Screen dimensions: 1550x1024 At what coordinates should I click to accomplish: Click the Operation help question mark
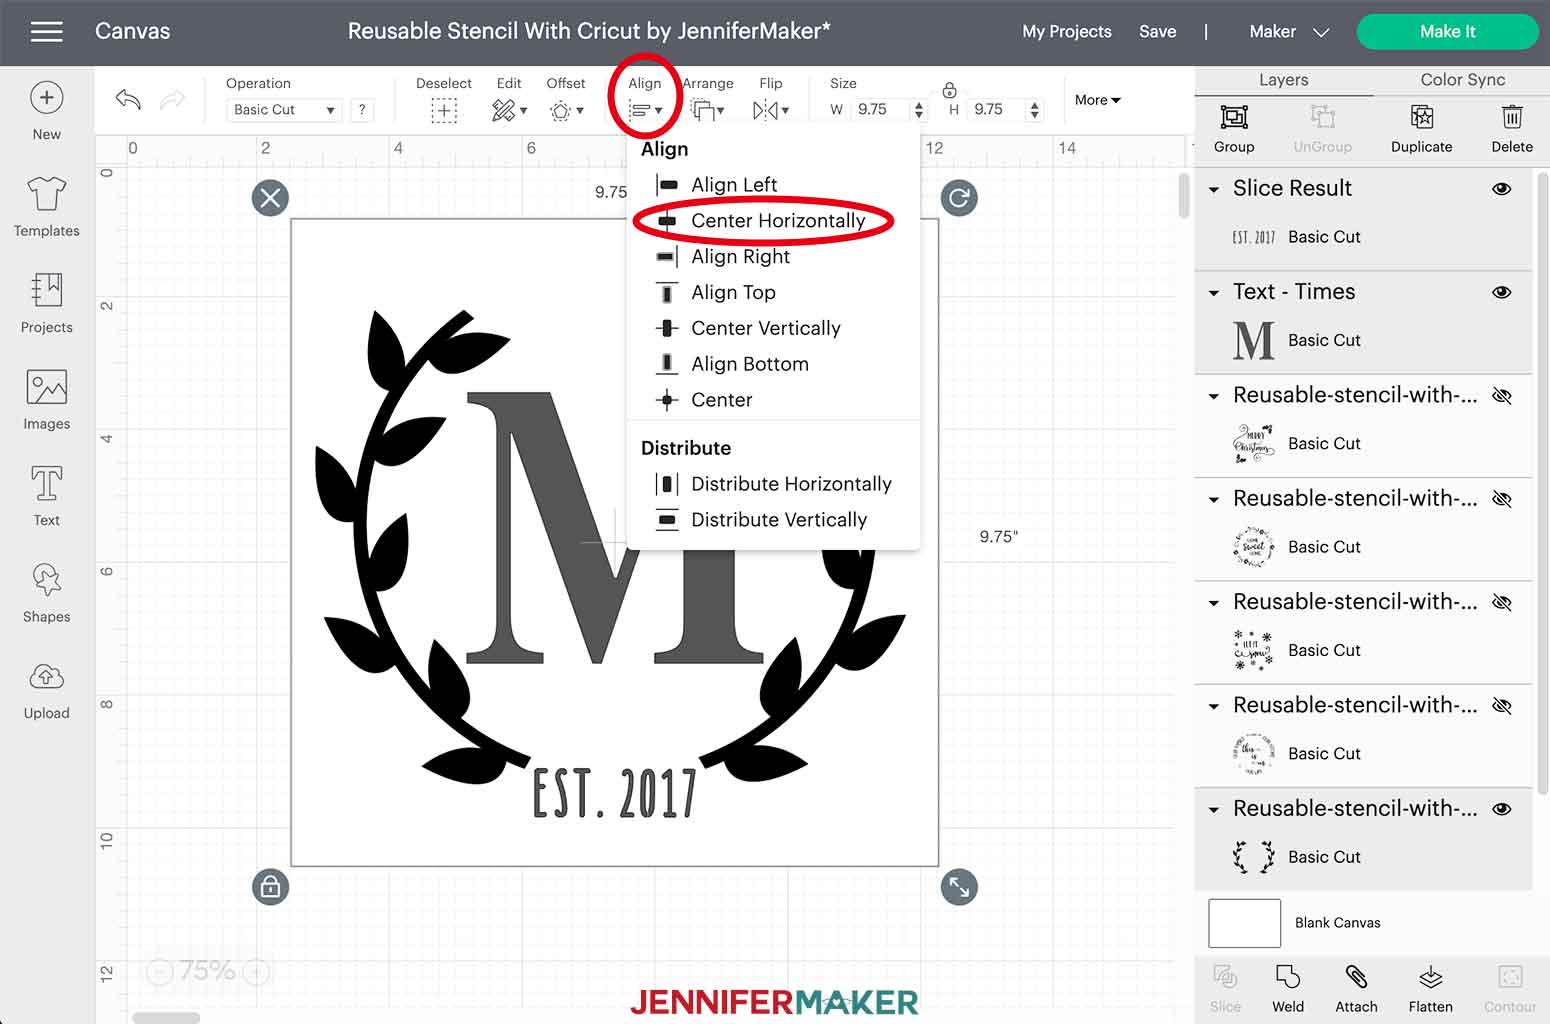click(362, 110)
